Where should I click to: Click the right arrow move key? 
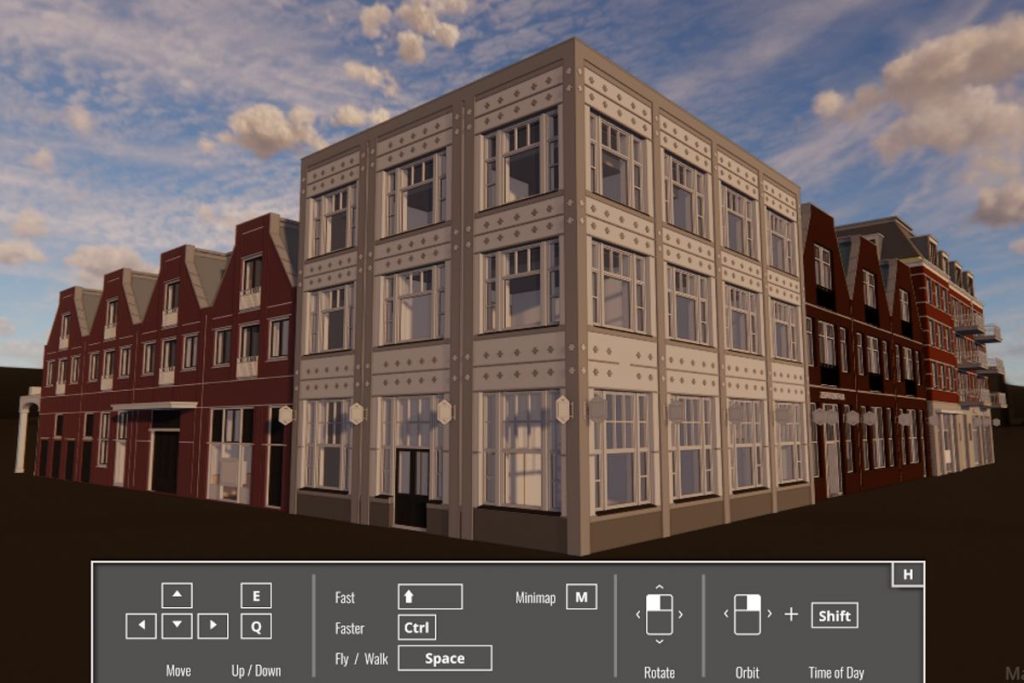tap(213, 626)
